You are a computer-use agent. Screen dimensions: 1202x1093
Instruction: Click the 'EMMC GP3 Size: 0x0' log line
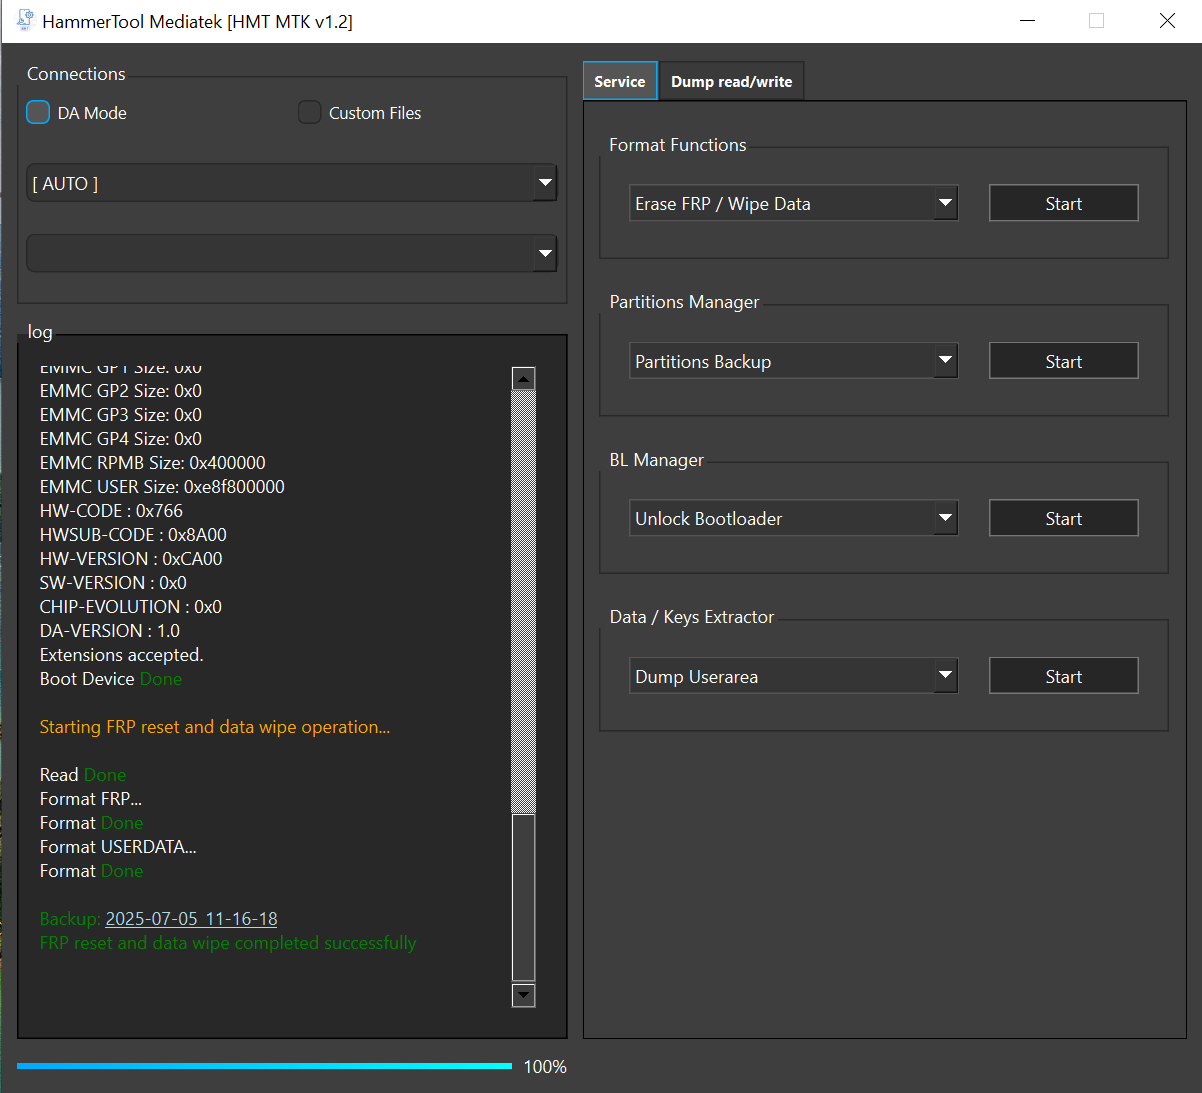click(121, 414)
